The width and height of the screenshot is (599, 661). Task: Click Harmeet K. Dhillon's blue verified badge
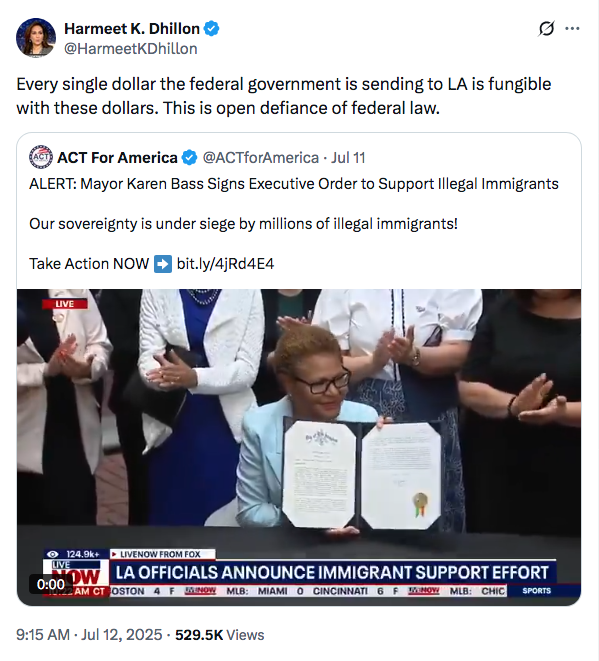[x=212, y=29]
